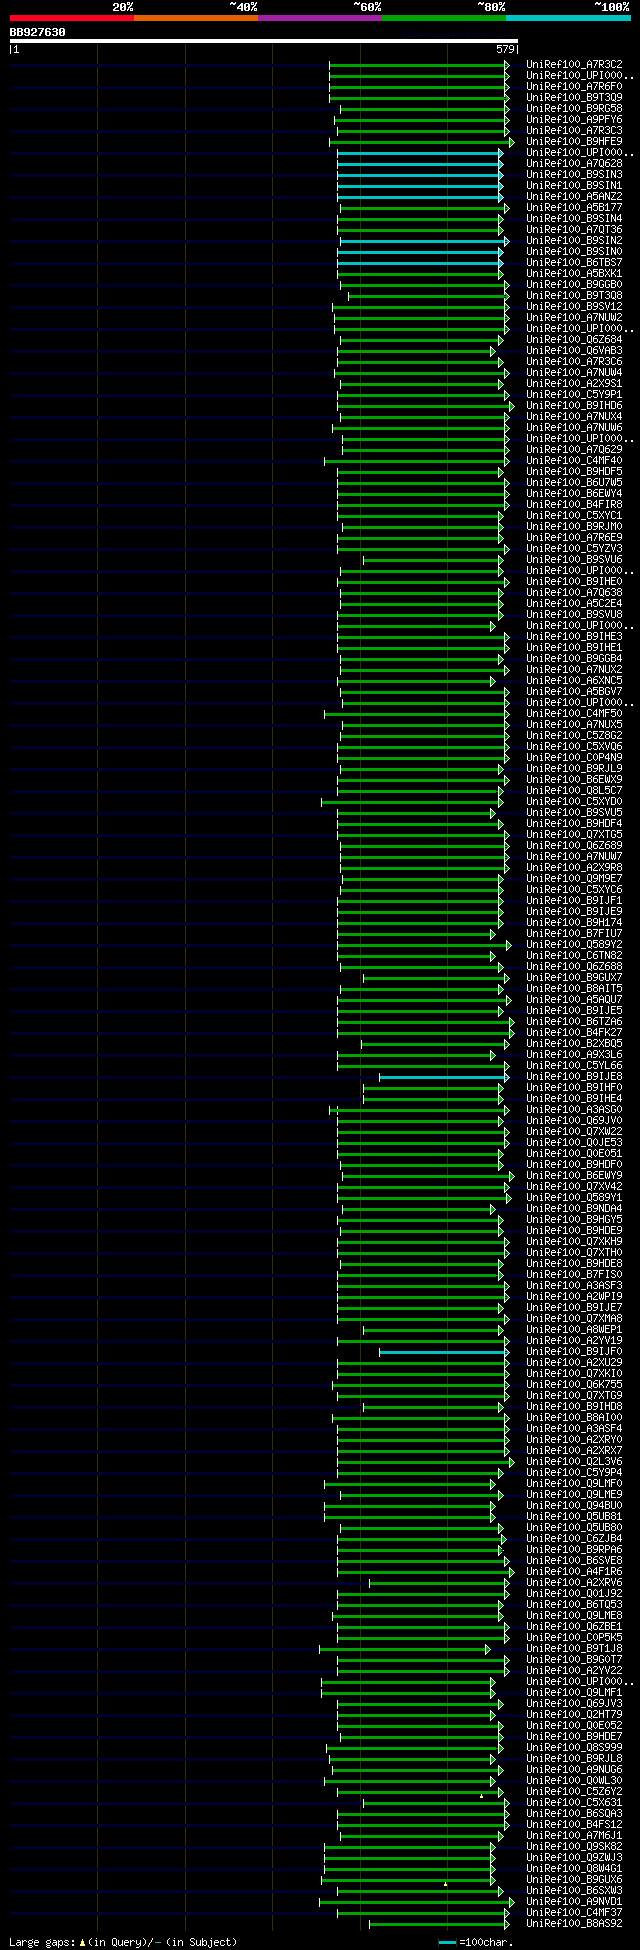
Task: Open UniRef100_B6TZA6 label
Action: (574, 1022)
